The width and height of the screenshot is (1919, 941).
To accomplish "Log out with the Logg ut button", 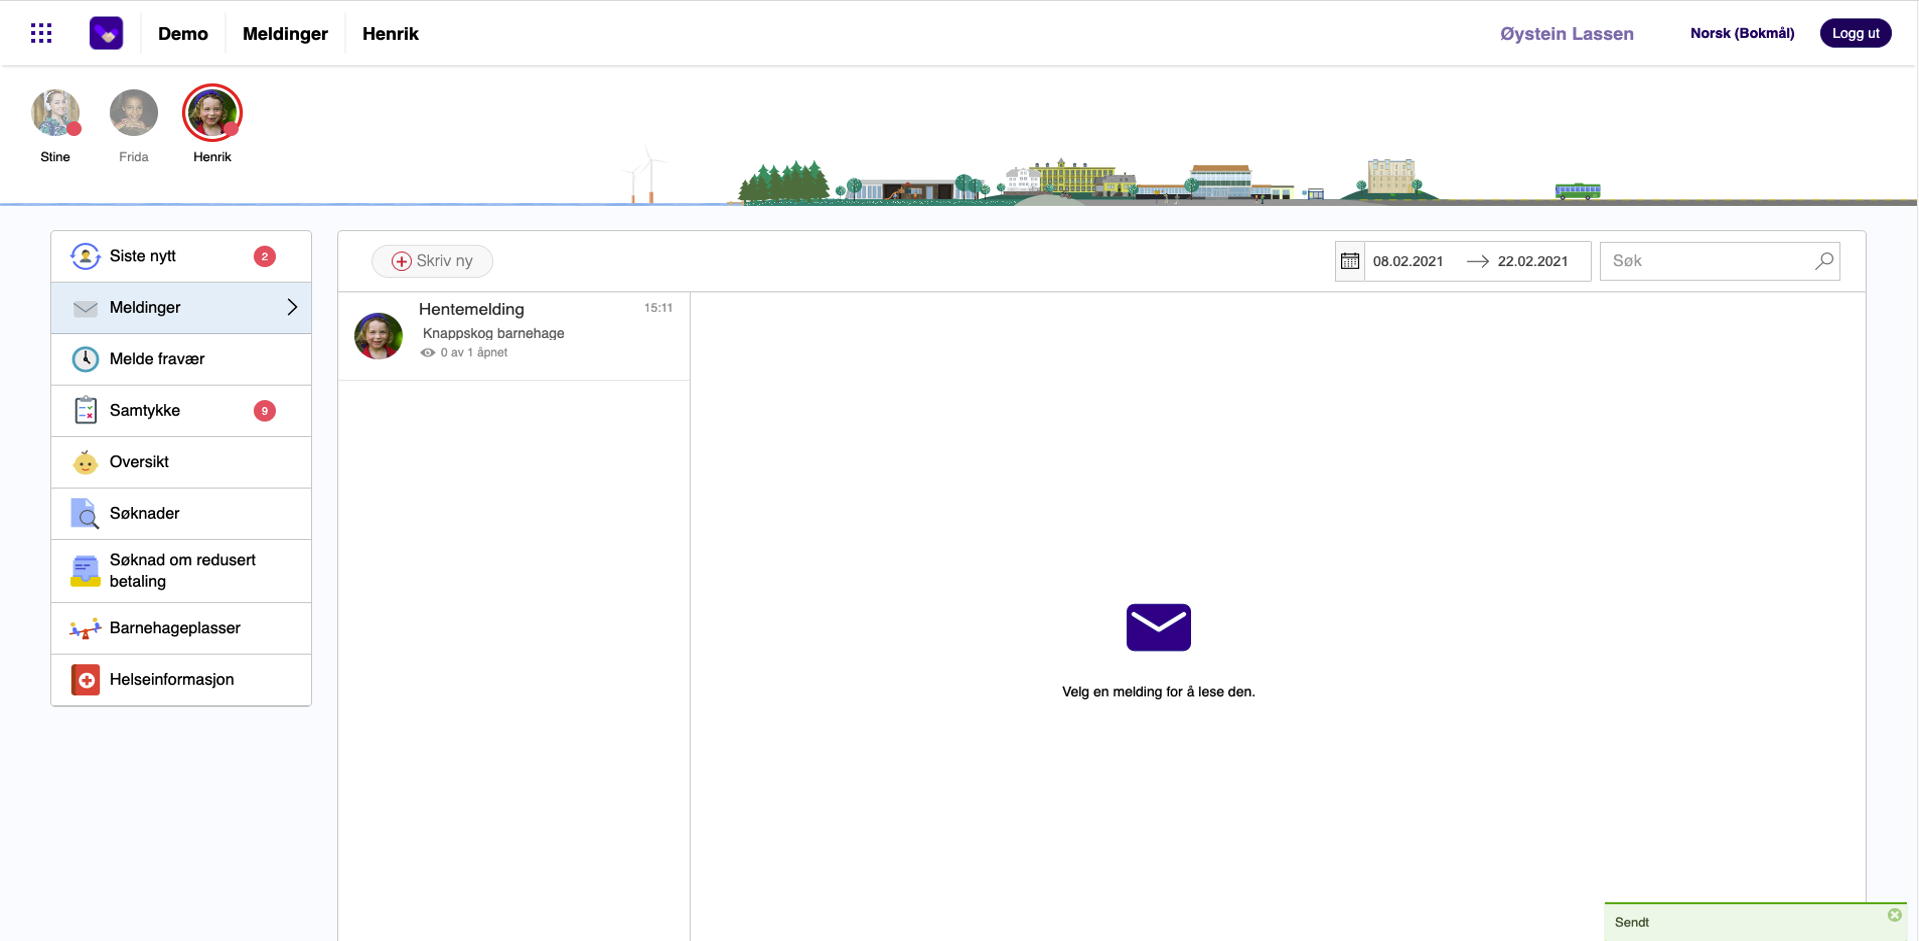I will pyautogui.click(x=1855, y=33).
